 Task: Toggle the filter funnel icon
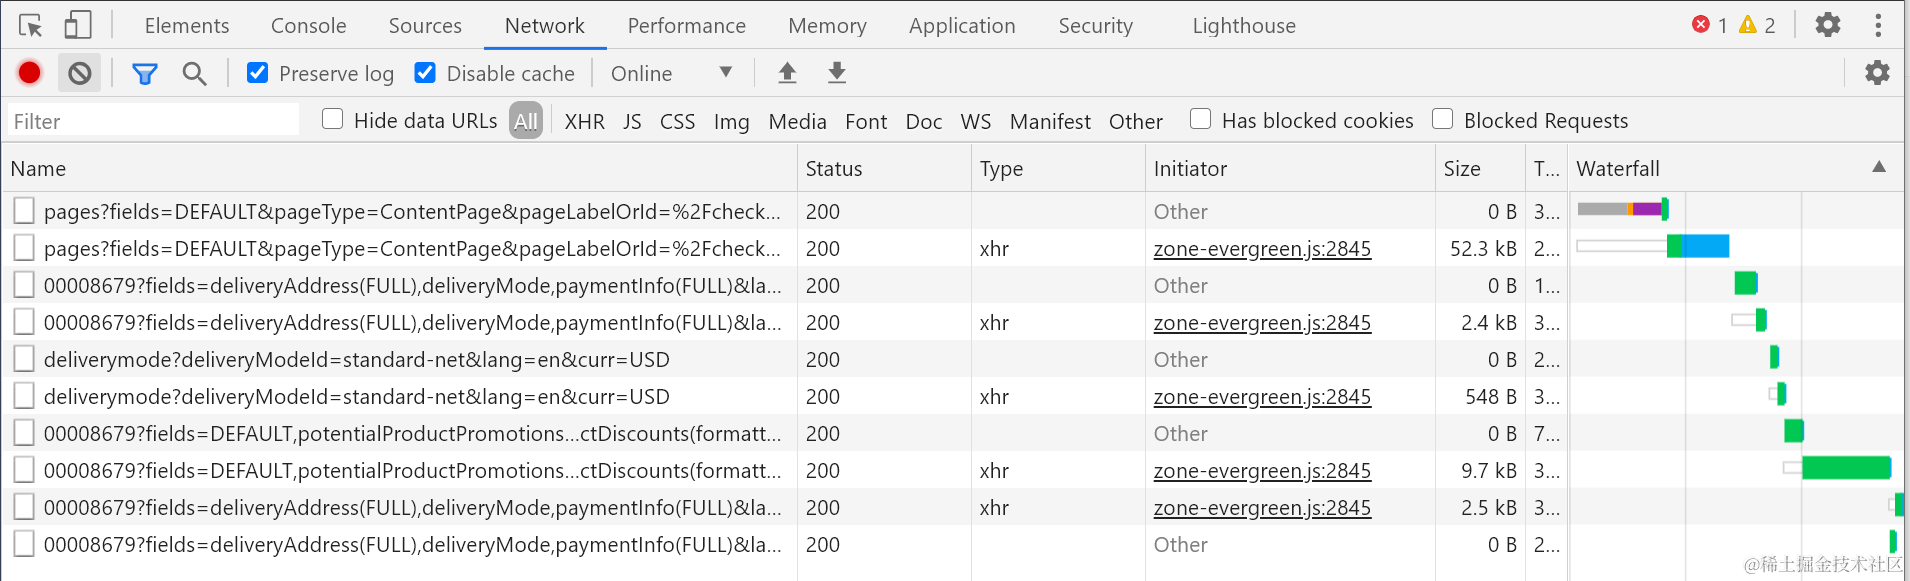coord(145,73)
